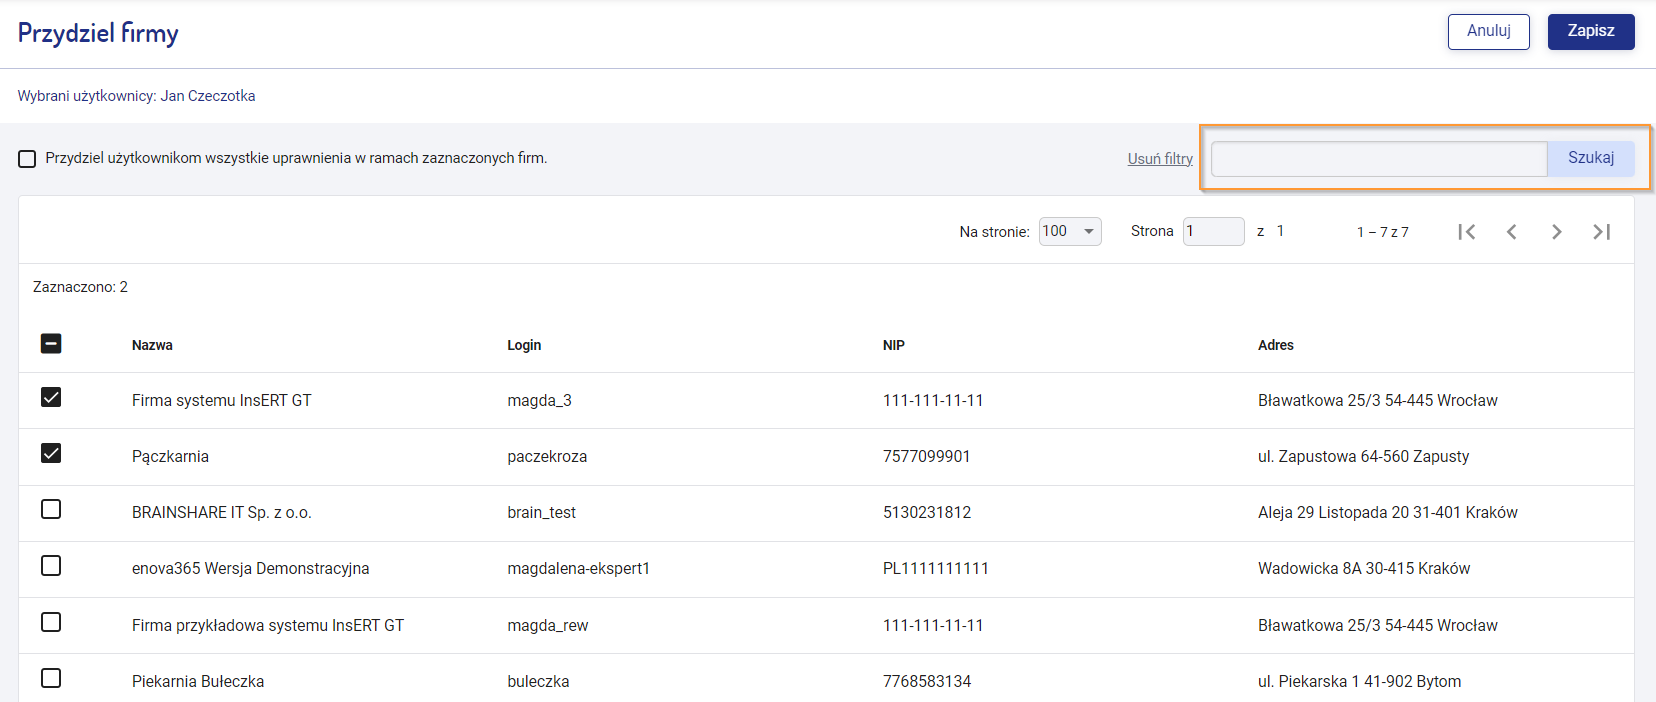Focus the search text field

pyautogui.click(x=1379, y=158)
